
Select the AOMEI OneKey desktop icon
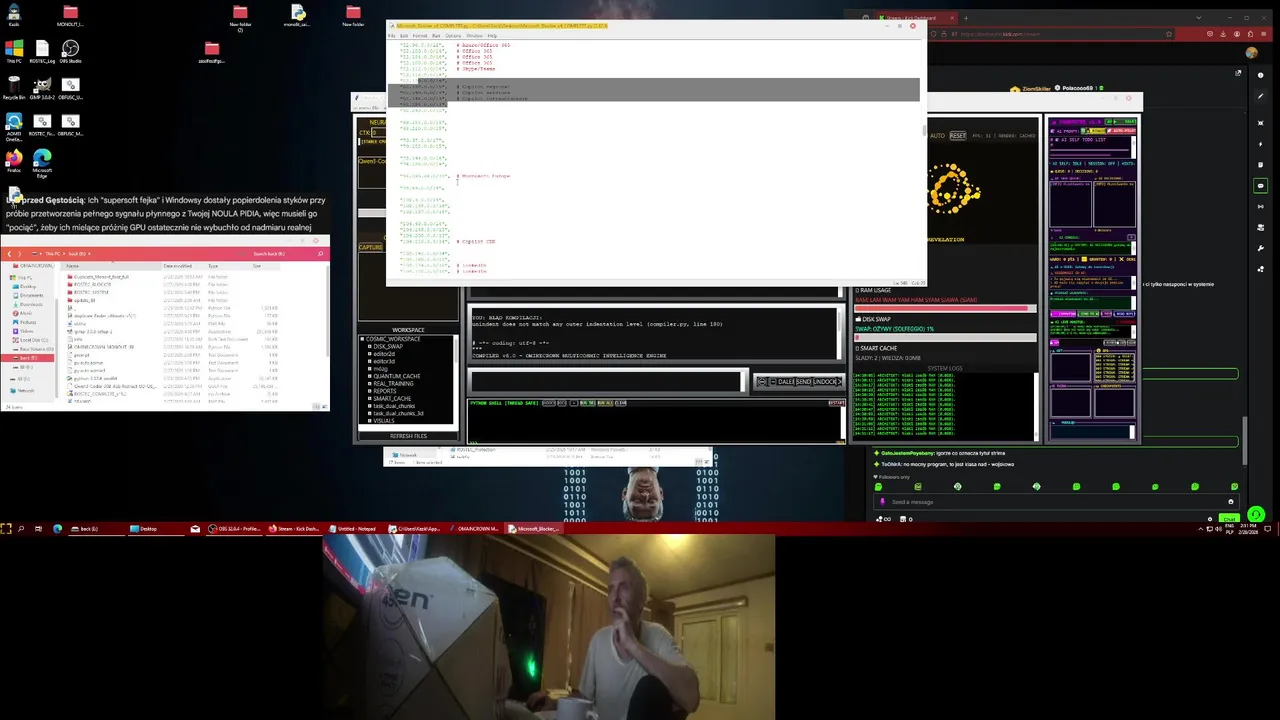tap(14, 125)
